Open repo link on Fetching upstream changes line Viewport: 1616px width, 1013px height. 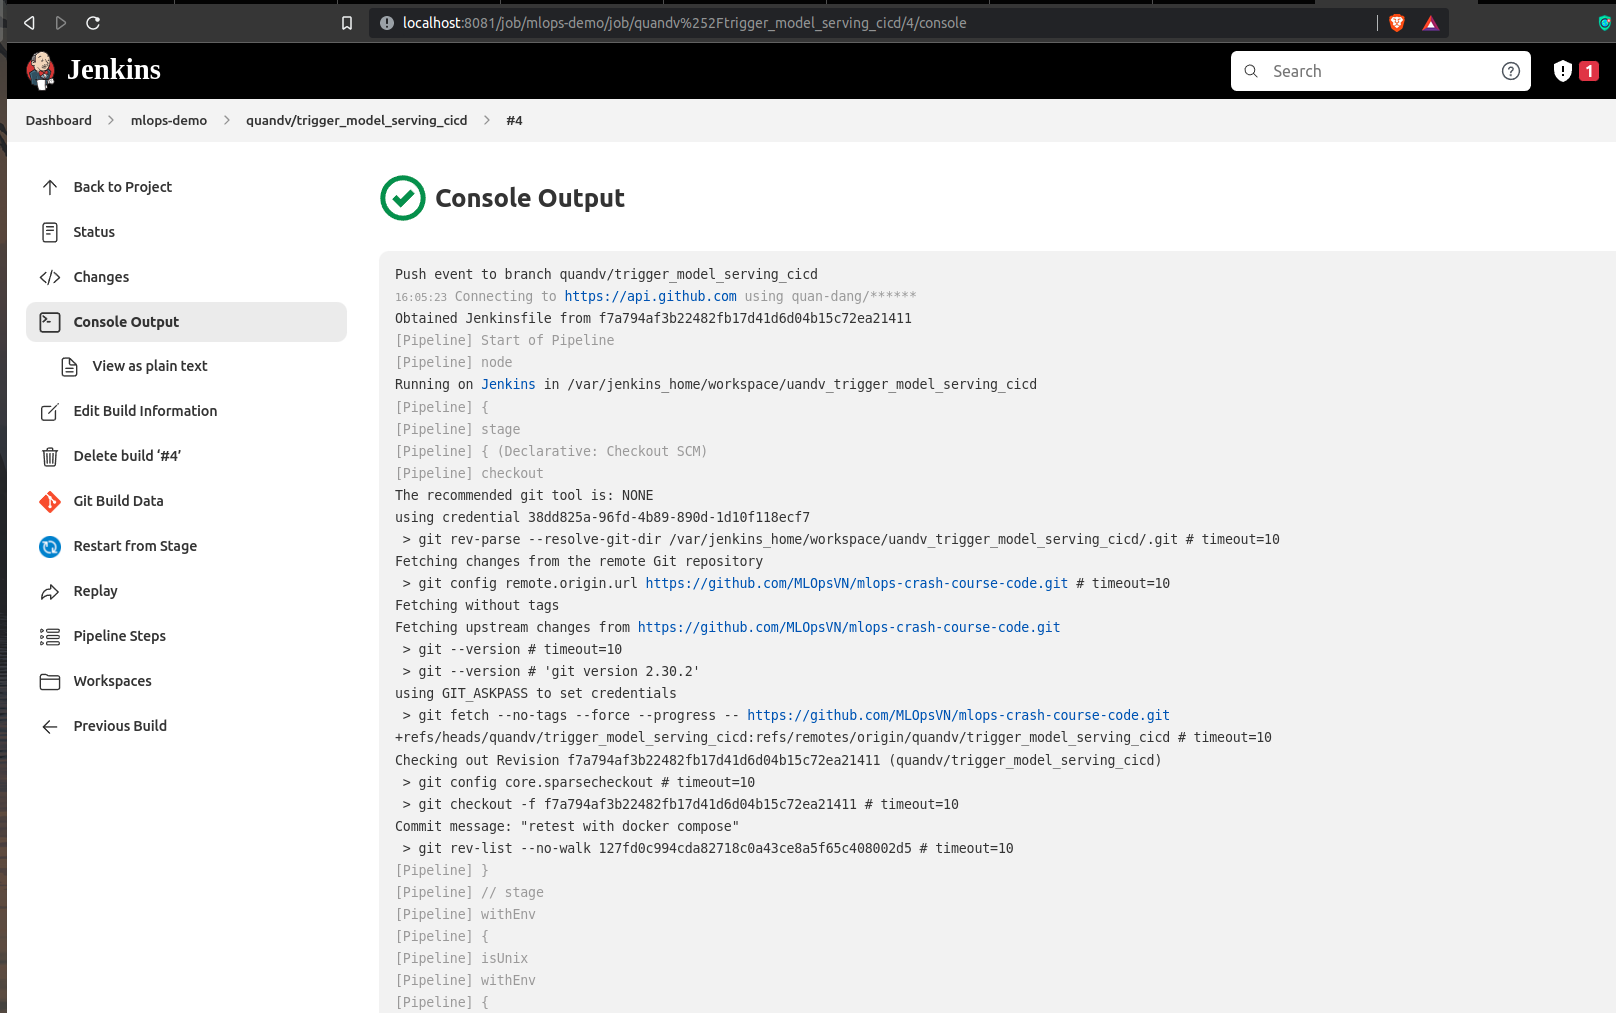click(848, 627)
